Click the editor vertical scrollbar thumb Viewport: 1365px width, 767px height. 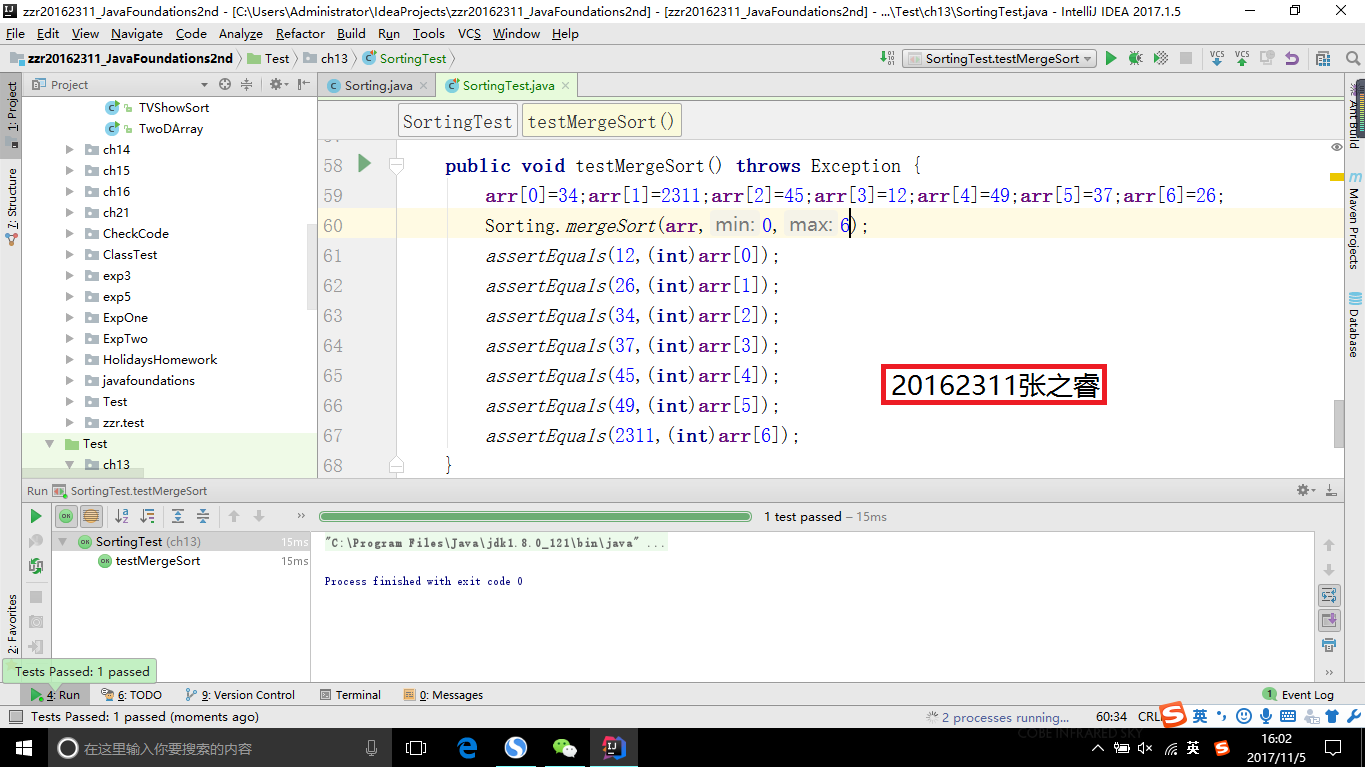[x=1339, y=424]
